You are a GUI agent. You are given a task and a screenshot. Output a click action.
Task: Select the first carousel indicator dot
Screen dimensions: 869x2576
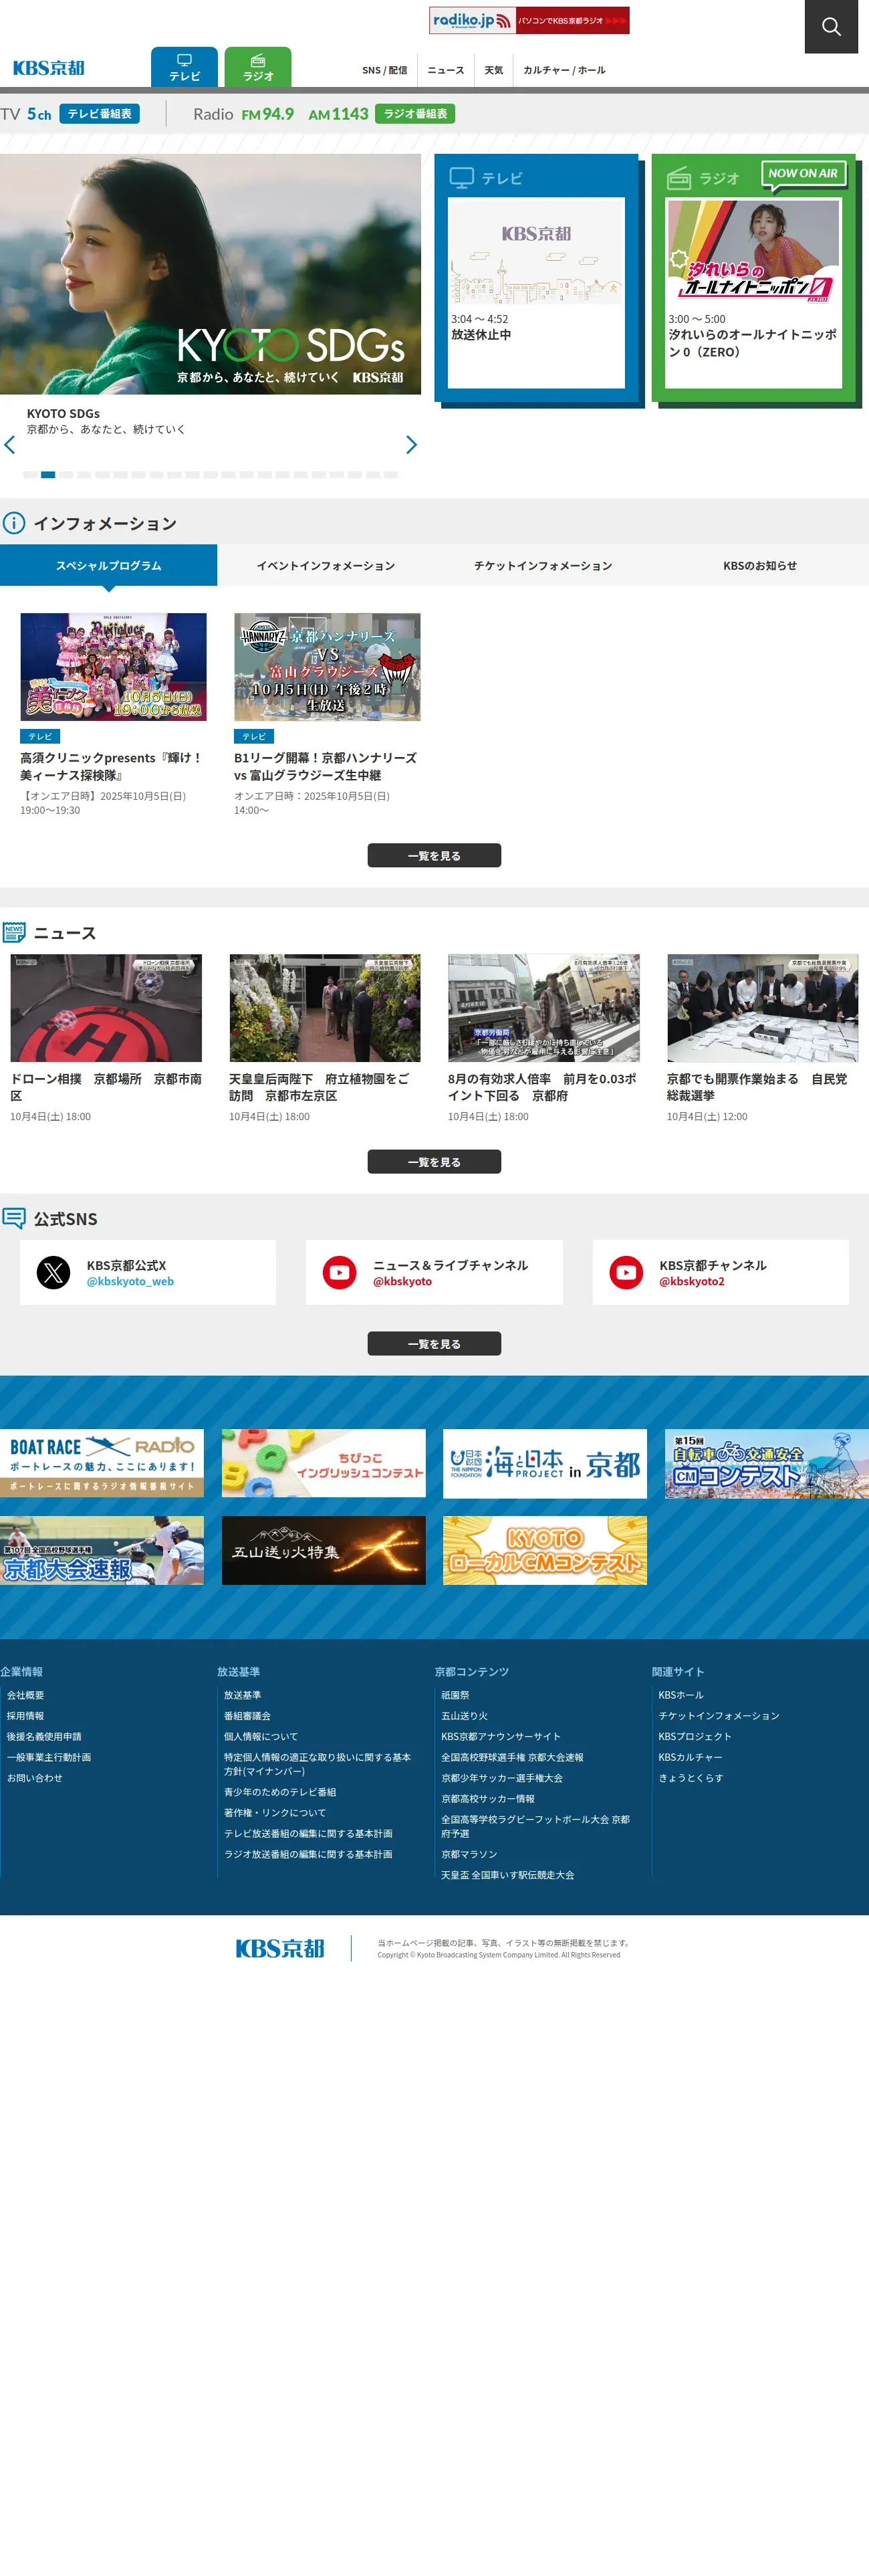30,475
